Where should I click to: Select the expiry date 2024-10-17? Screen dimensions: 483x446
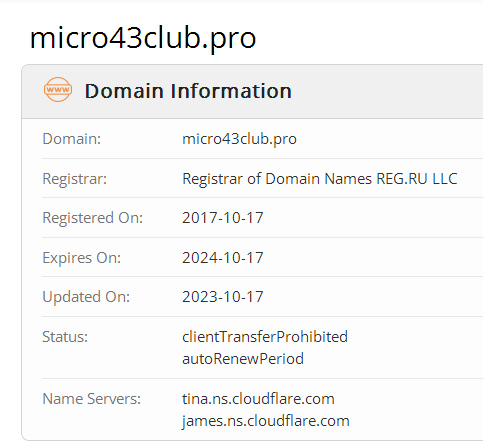[223, 258]
